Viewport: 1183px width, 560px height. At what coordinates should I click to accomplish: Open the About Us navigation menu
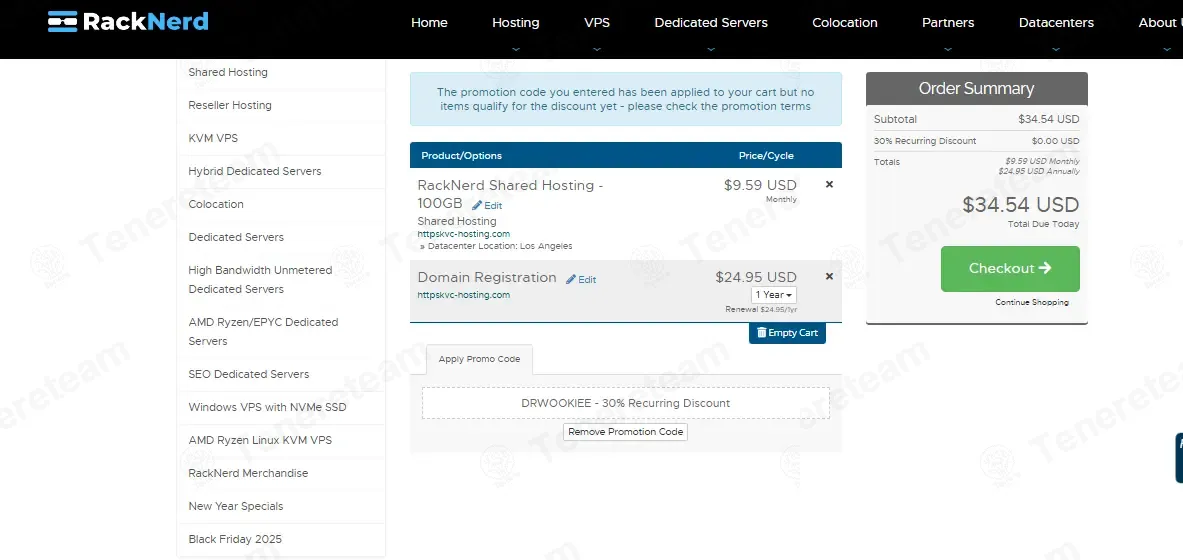pos(1160,23)
